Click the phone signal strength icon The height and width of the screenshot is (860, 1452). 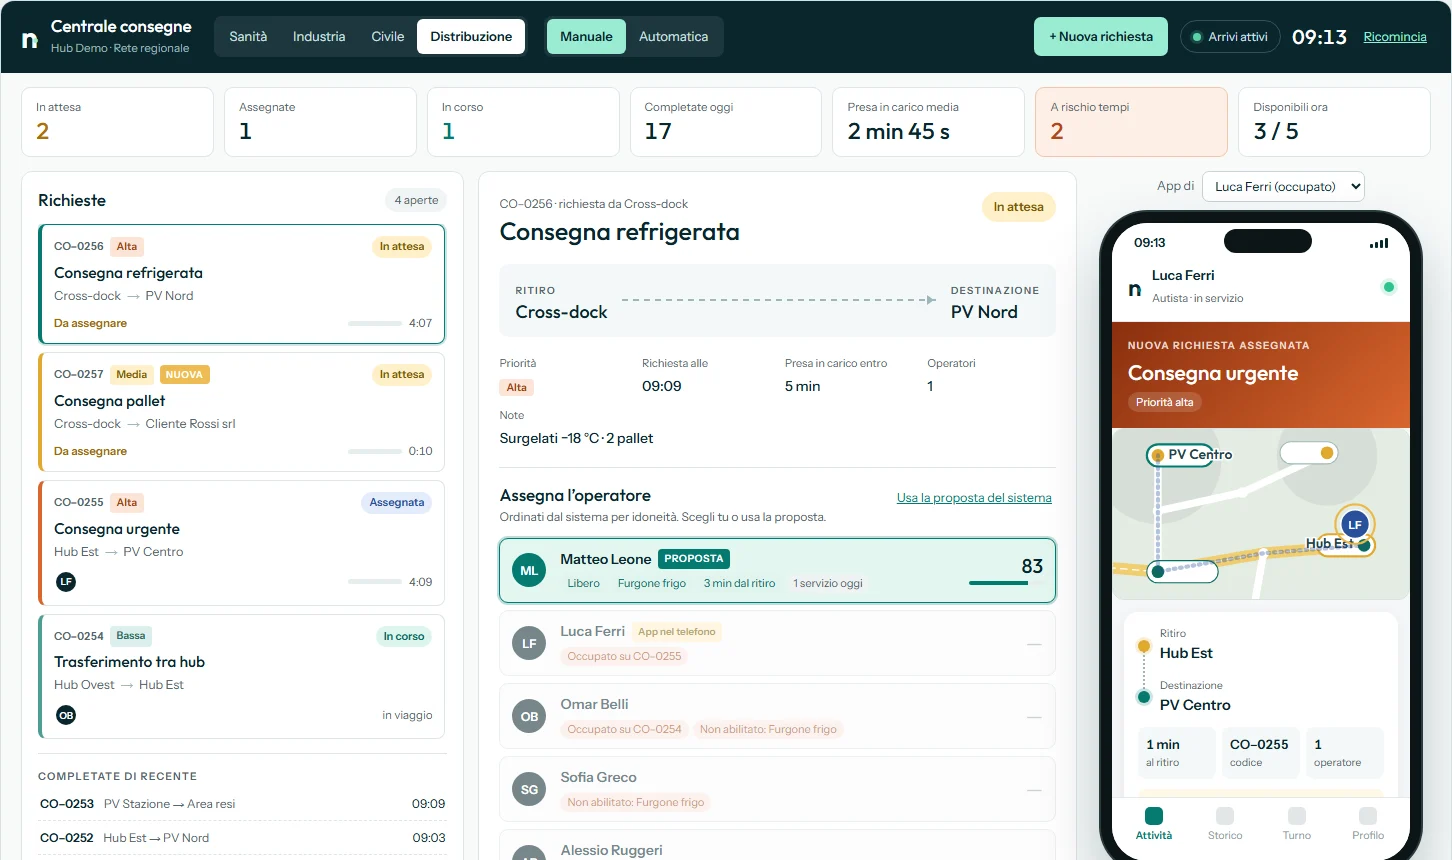(x=1379, y=243)
